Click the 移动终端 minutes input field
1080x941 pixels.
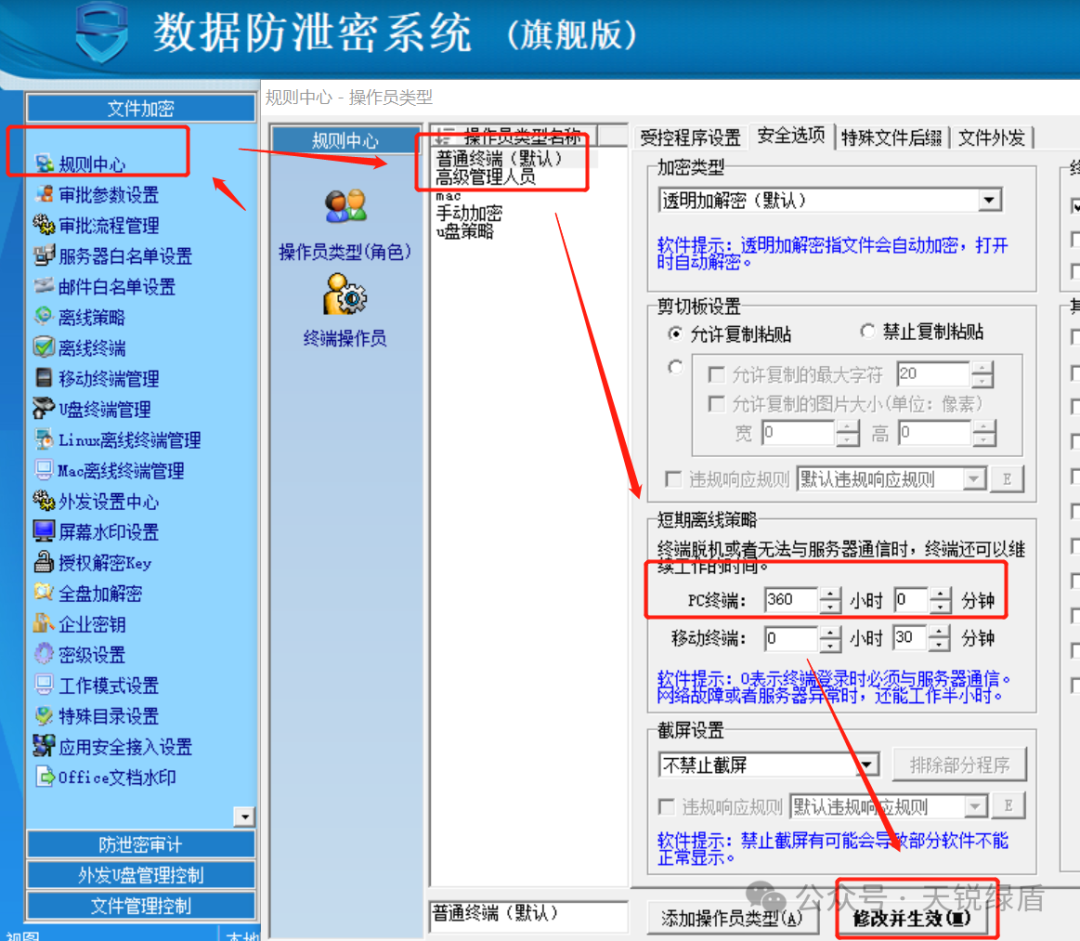(909, 638)
